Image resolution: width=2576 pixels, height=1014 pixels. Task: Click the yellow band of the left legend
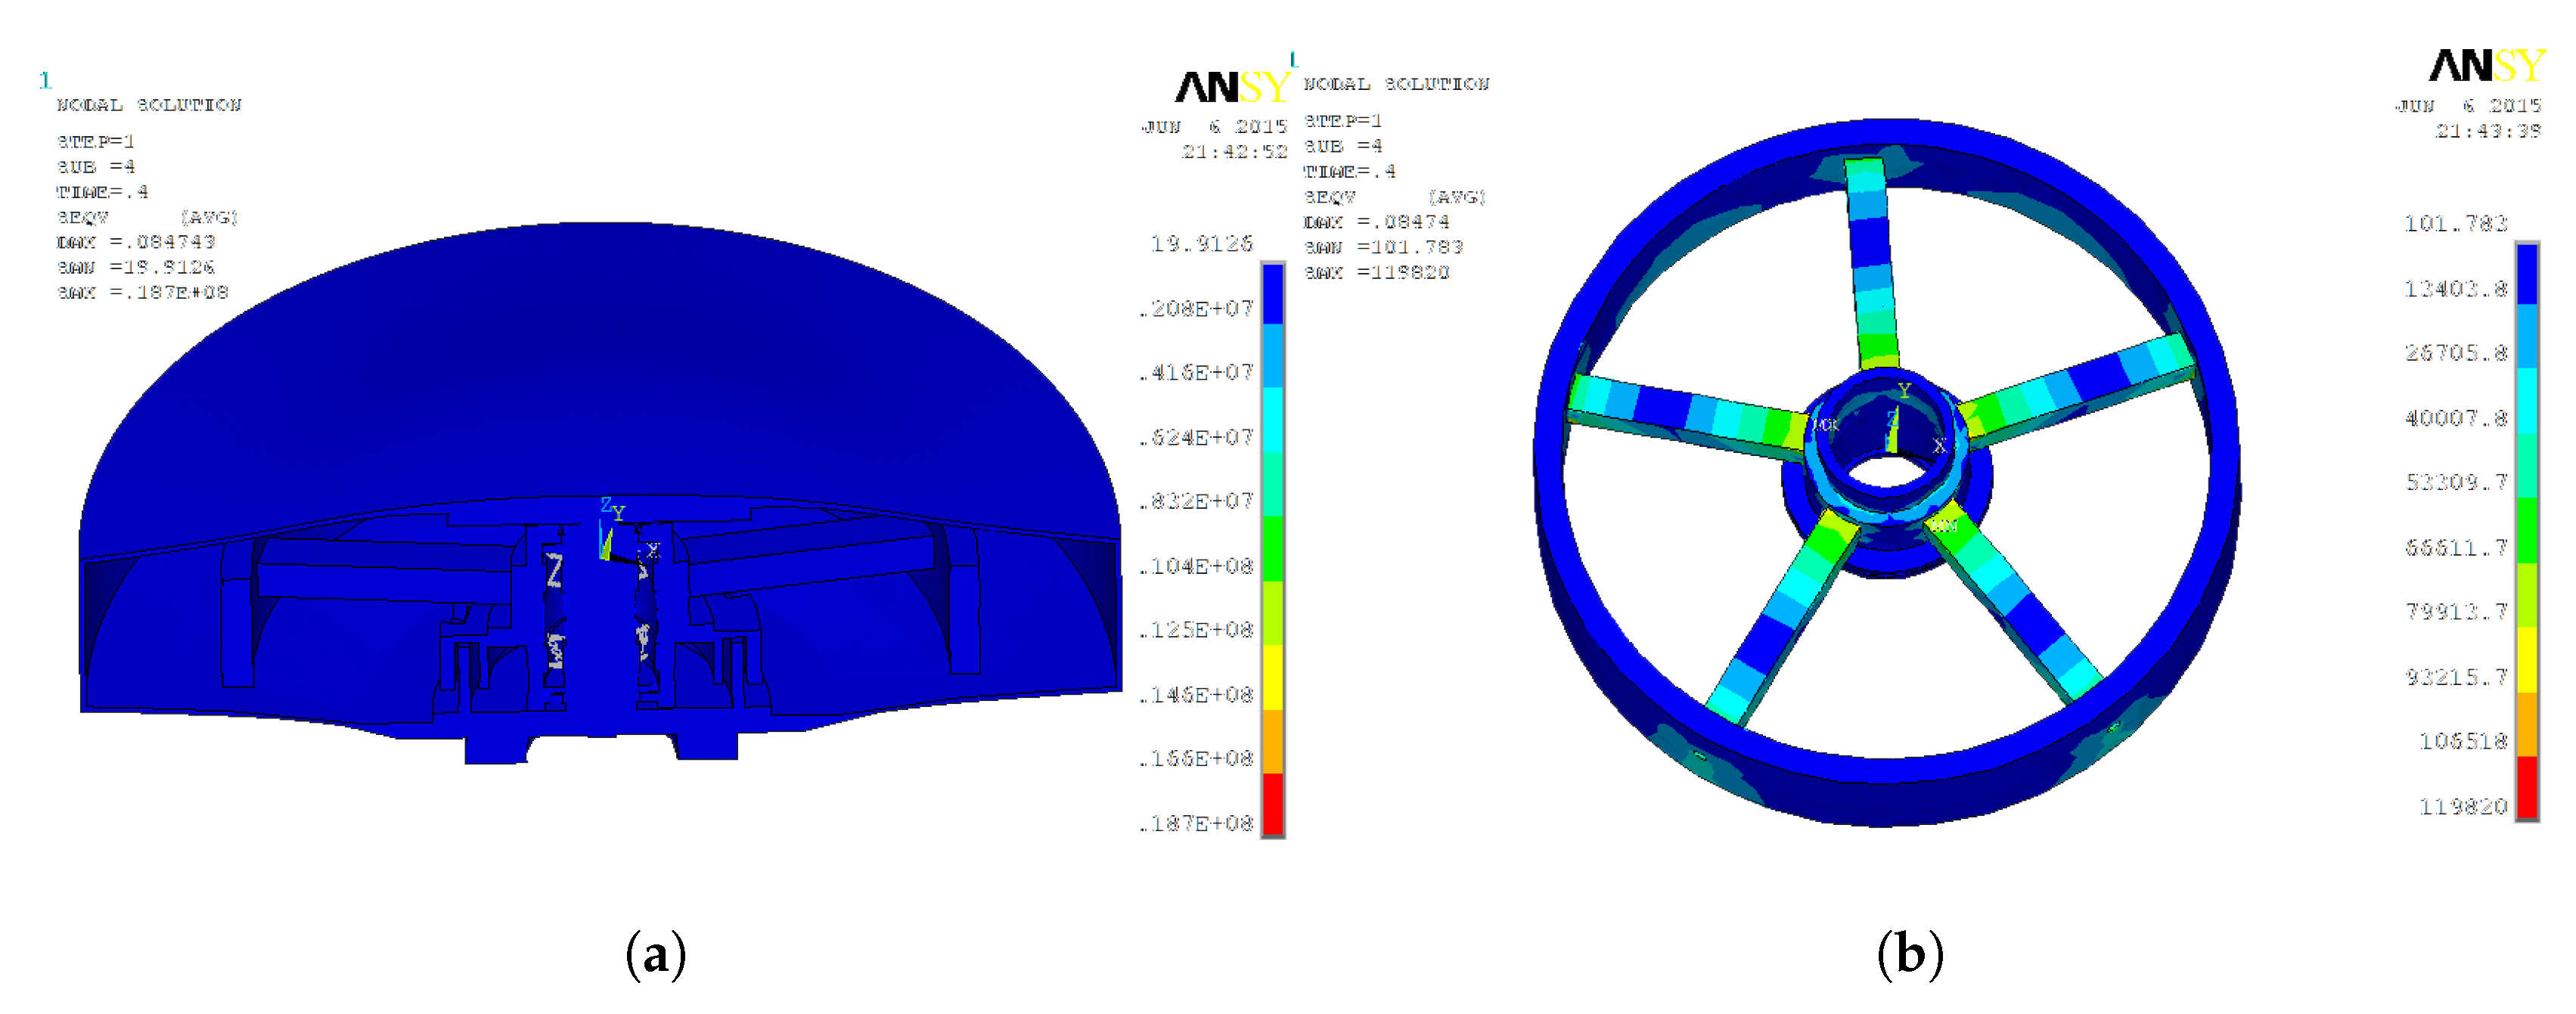[1272, 677]
